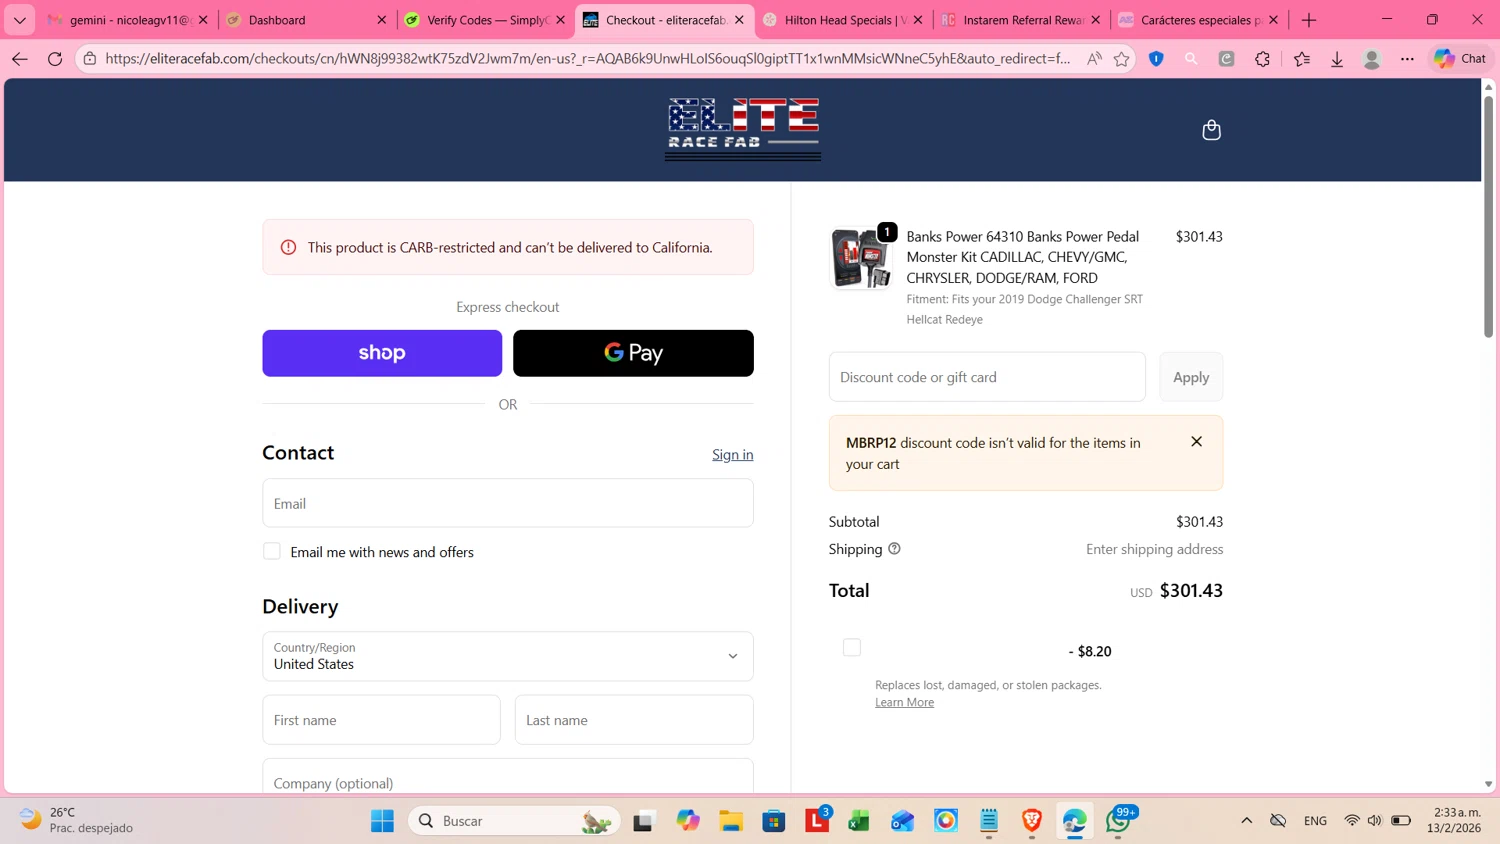The width and height of the screenshot is (1500, 844).
Task: Reload the checkout page
Action: 55,59
